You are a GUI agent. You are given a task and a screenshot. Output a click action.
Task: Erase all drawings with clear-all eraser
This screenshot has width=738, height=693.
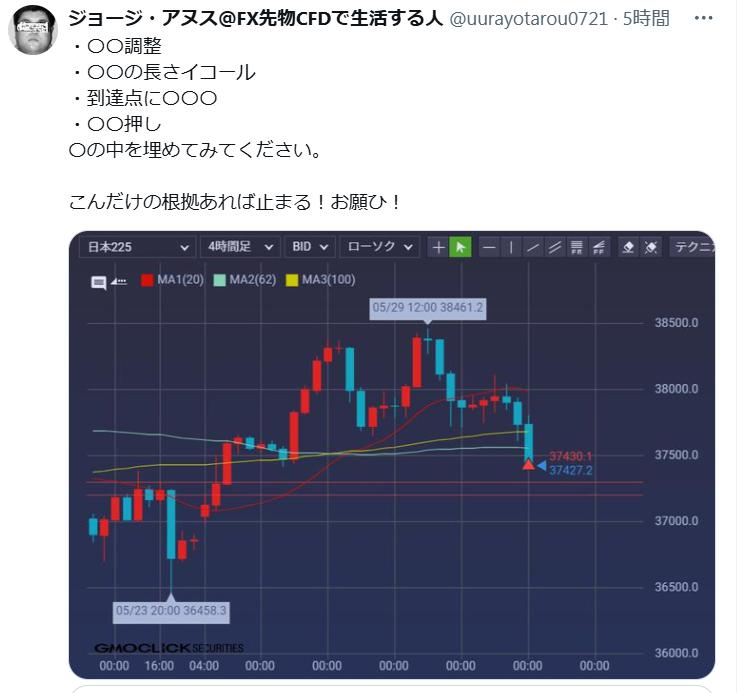coord(651,247)
